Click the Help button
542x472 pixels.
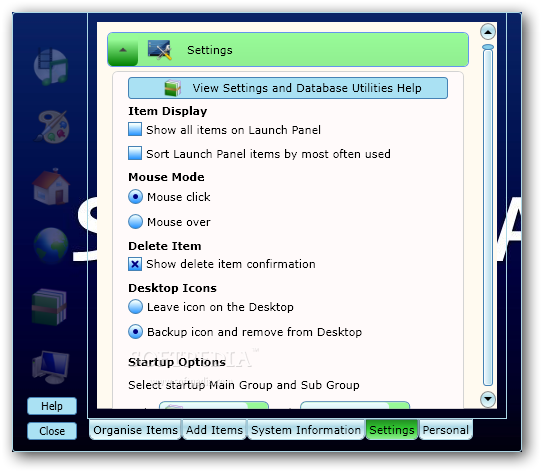click(x=52, y=406)
